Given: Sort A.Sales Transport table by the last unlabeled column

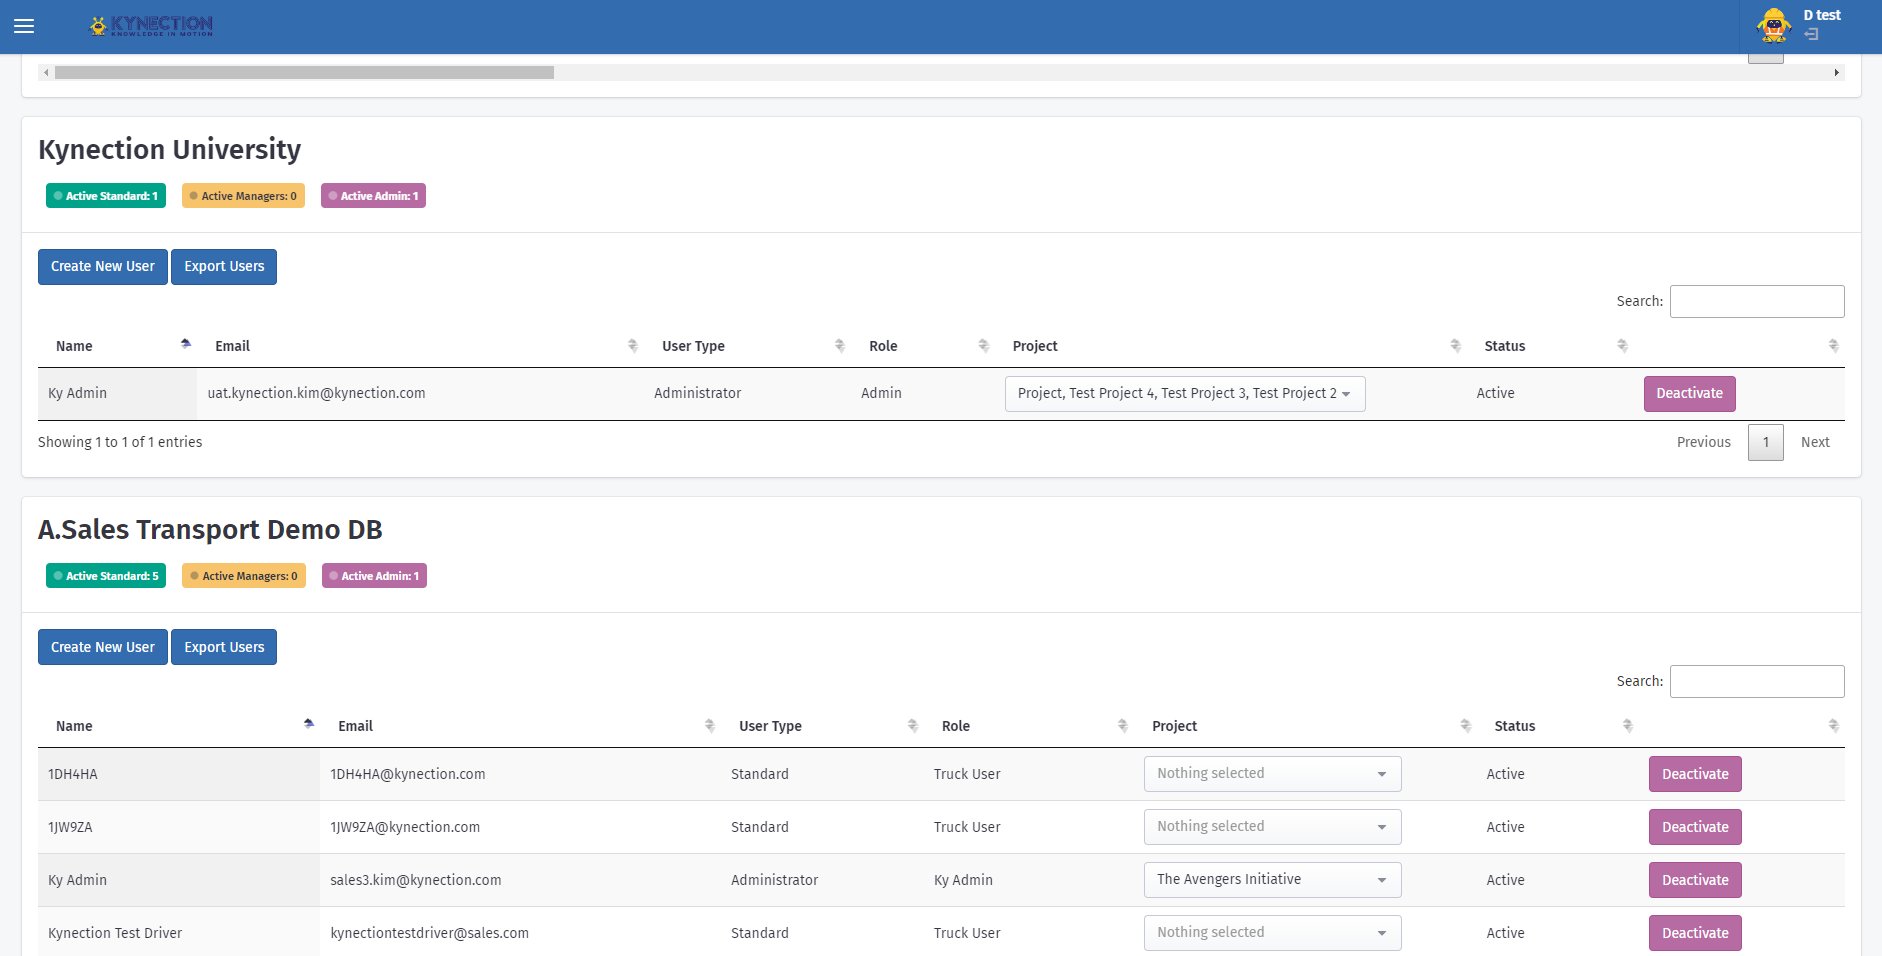Looking at the screenshot, I should 1742,726.
